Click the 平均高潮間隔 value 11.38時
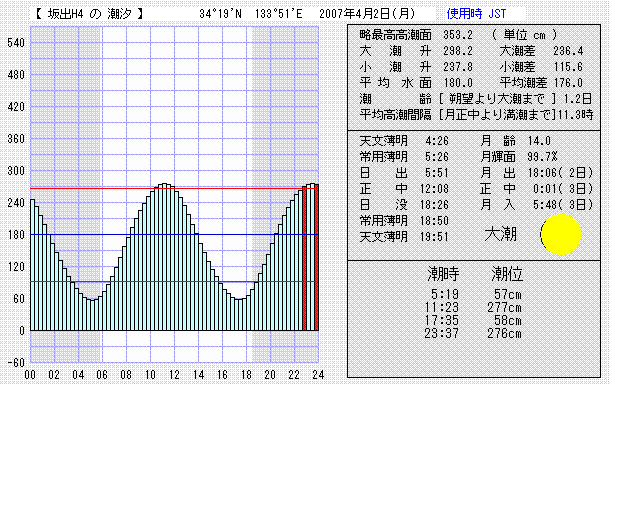The height and width of the screenshot is (512, 640). click(576, 115)
